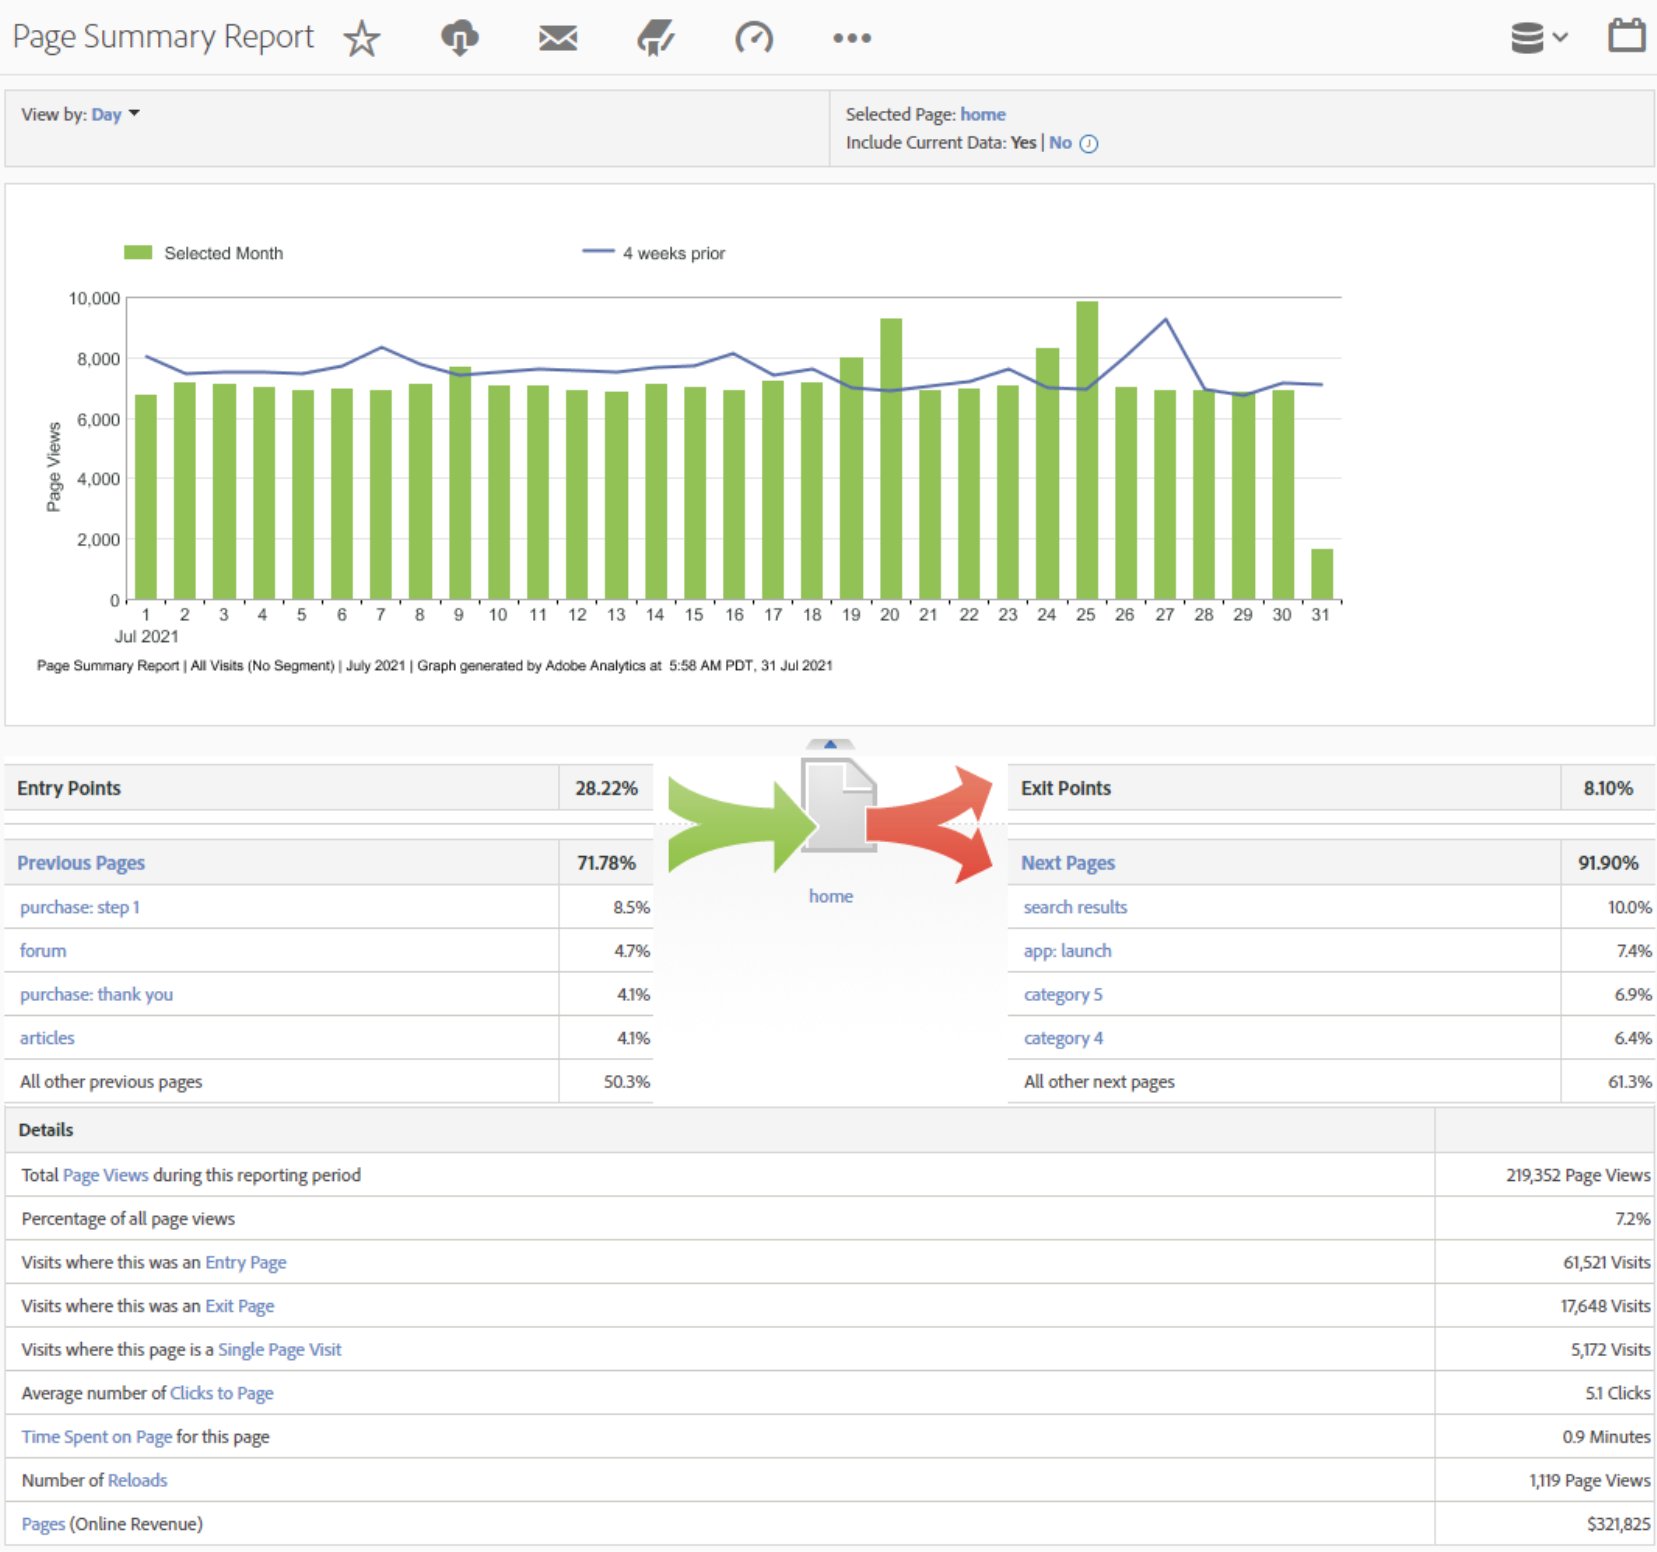Open the Next Pages report link
Screen dimensions: 1657x1552
1067,863
